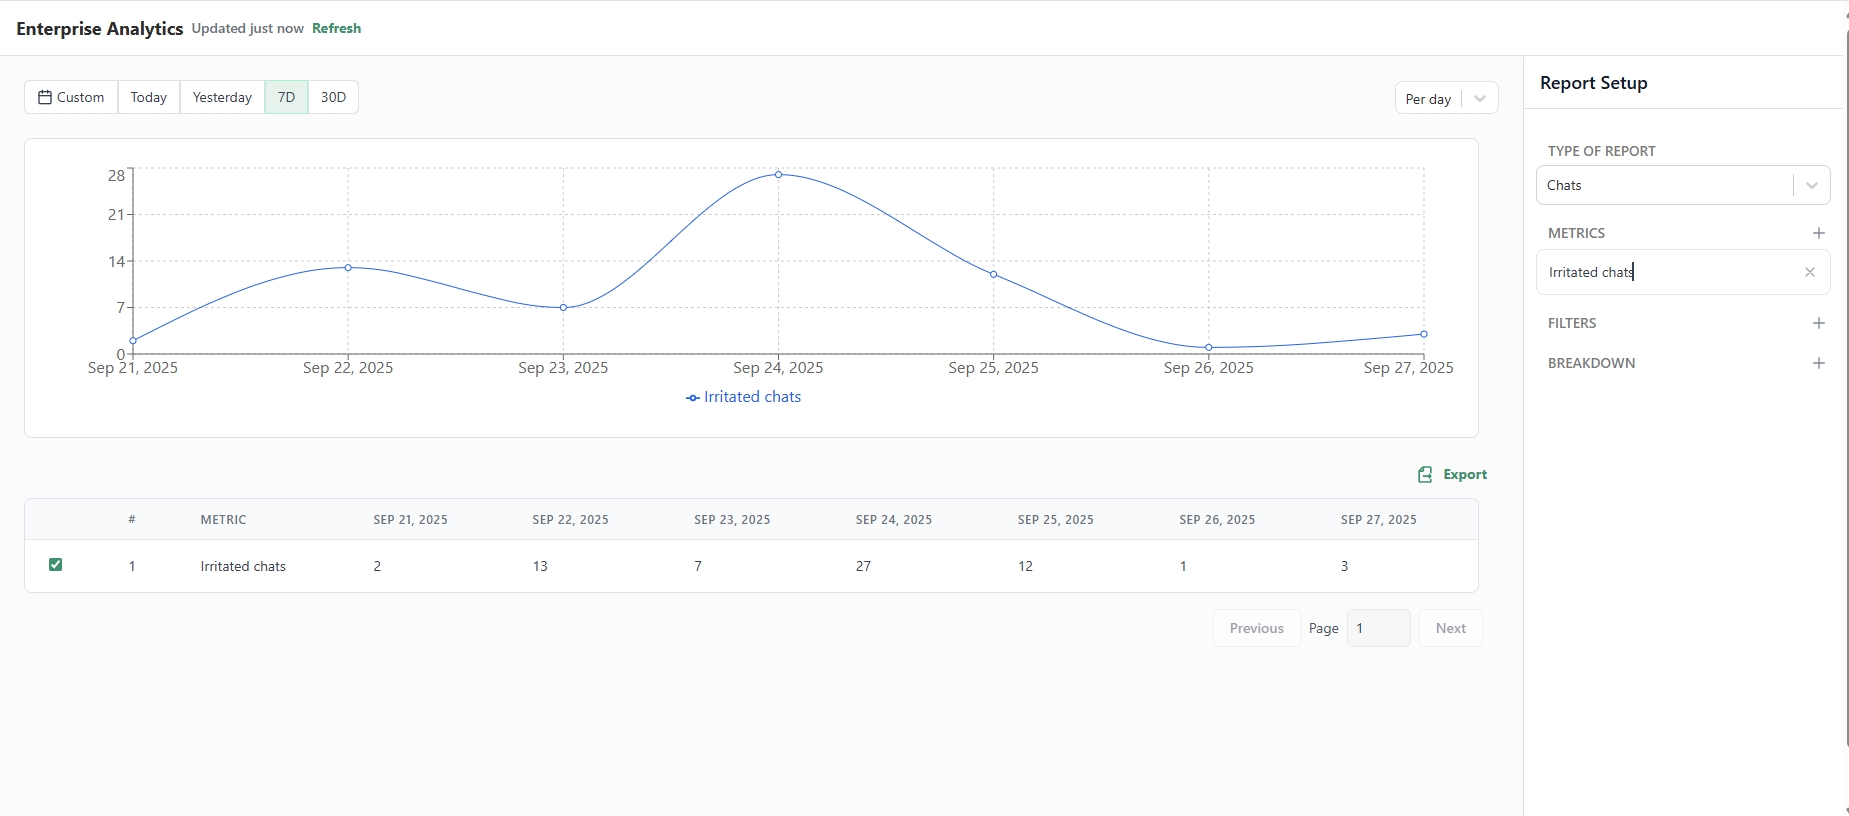
Task: Remove the Irritated chats metric
Action: coord(1809,272)
